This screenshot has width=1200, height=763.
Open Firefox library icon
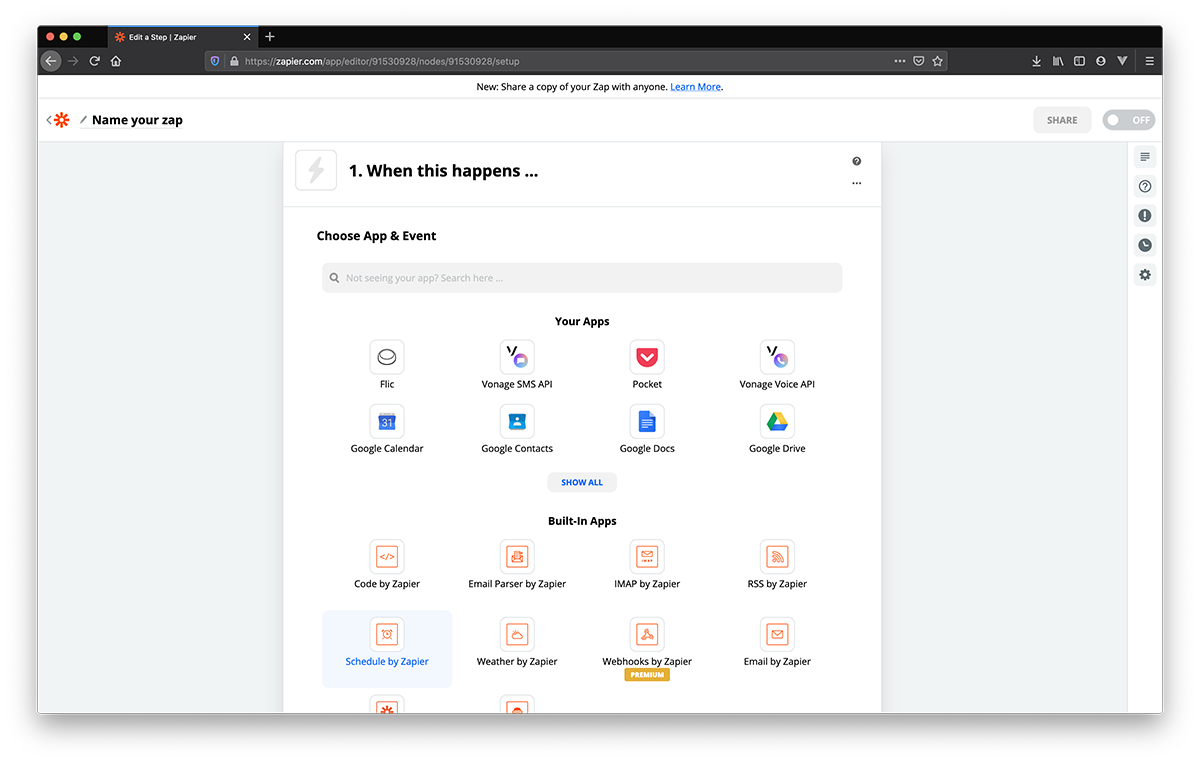1058,61
